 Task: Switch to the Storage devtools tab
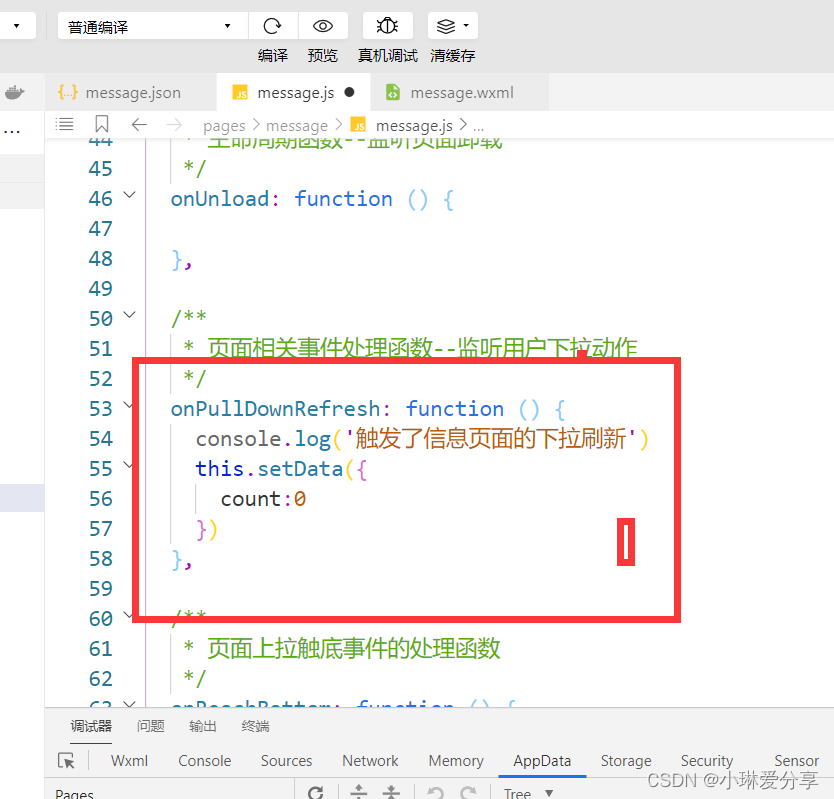point(626,761)
